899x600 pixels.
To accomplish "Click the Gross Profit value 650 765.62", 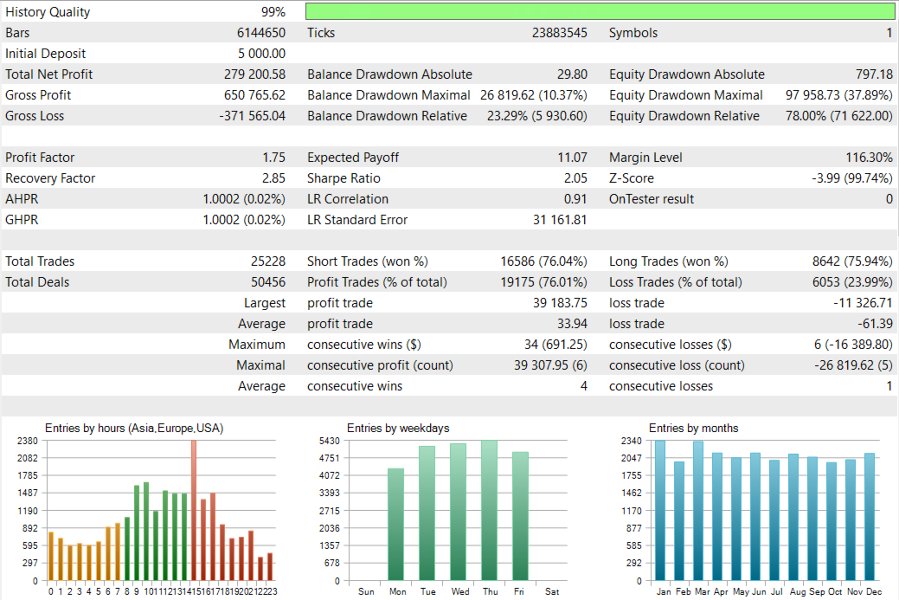I will point(255,95).
